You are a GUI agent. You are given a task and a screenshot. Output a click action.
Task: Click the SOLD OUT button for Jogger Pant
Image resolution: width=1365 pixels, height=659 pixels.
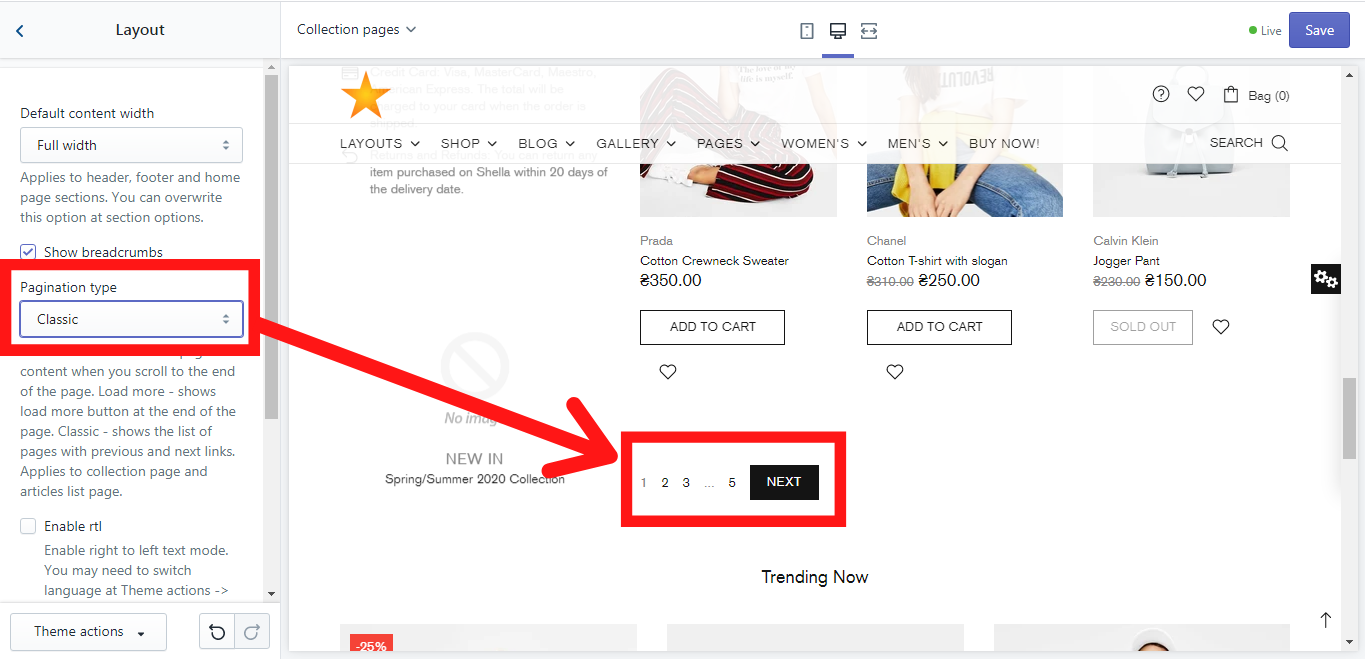click(x=1143, y=327)
